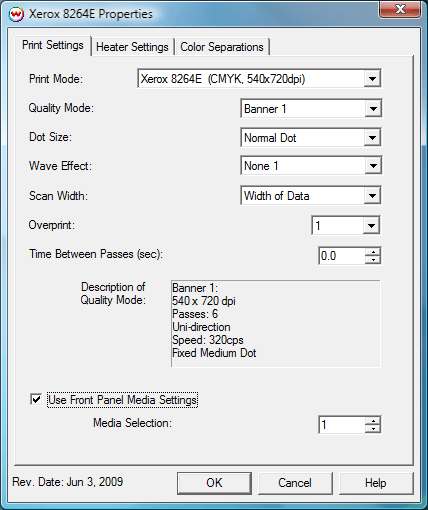
Task: Click the 'Passes: 6' description line
Action: [x=195, y=314]
